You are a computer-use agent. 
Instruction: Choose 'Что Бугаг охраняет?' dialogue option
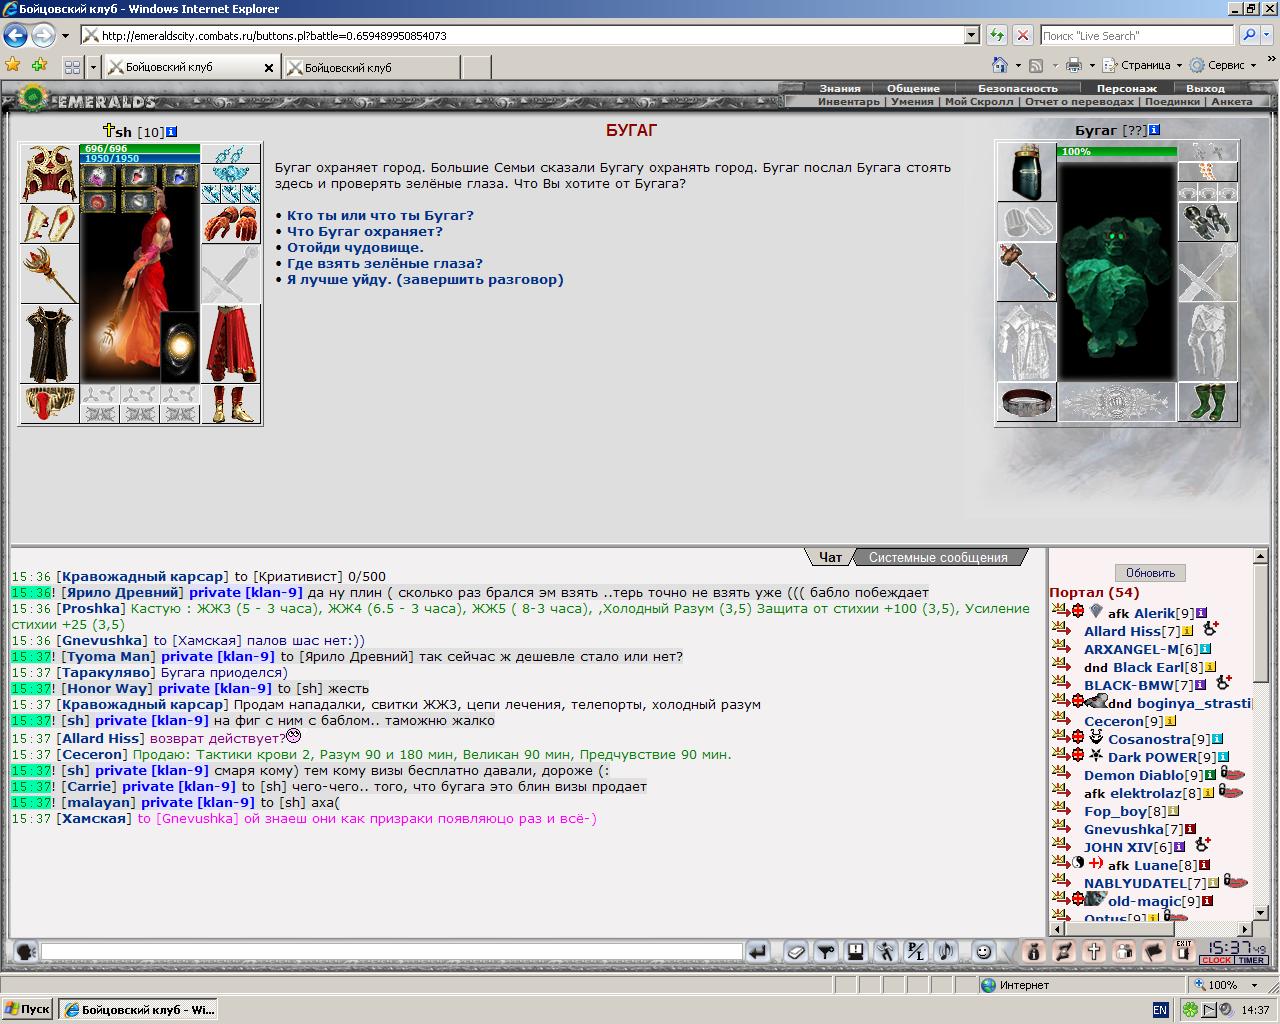pyautogui.click(x=364, y=231)
